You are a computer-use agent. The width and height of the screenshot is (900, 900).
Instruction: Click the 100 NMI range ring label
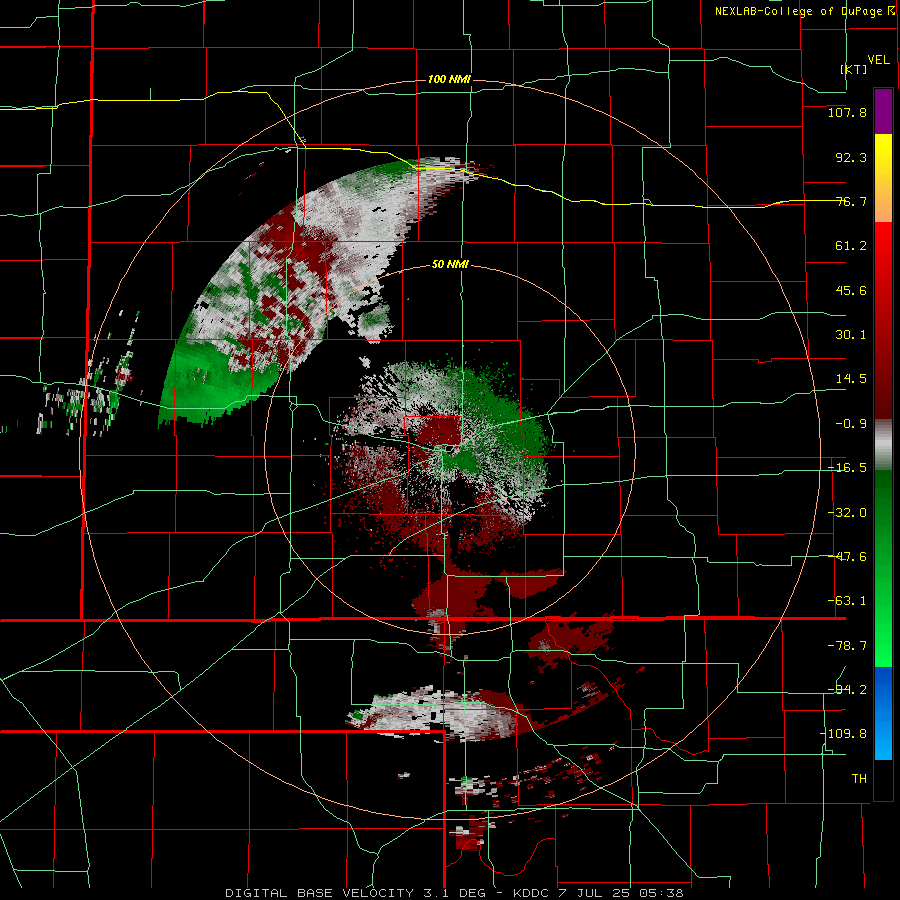(x=449, y=79)
